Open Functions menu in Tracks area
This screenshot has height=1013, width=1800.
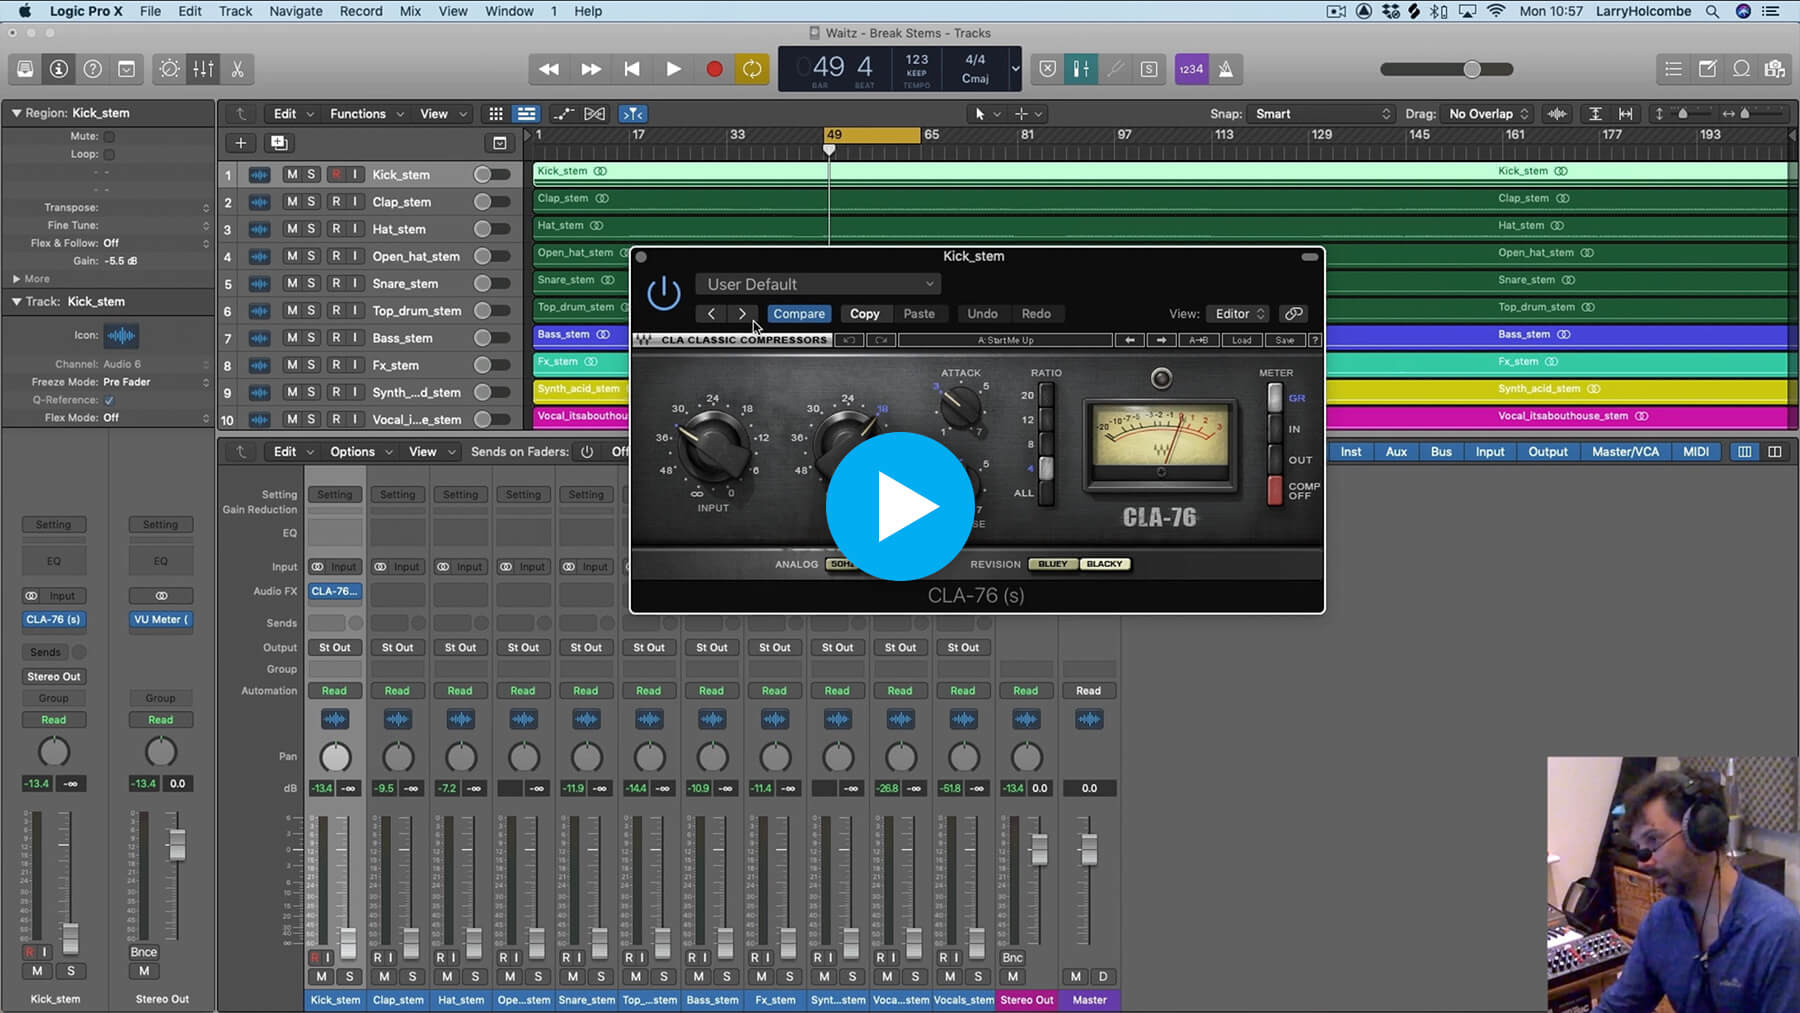click(366, 114)
